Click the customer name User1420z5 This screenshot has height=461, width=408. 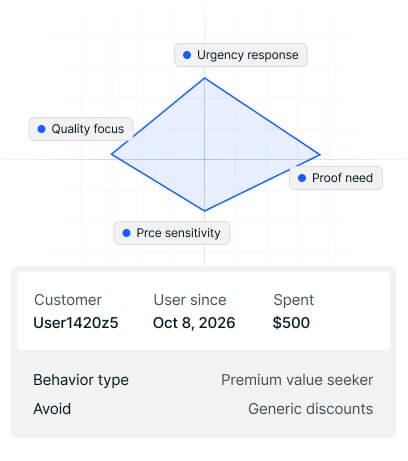[76, 323]
